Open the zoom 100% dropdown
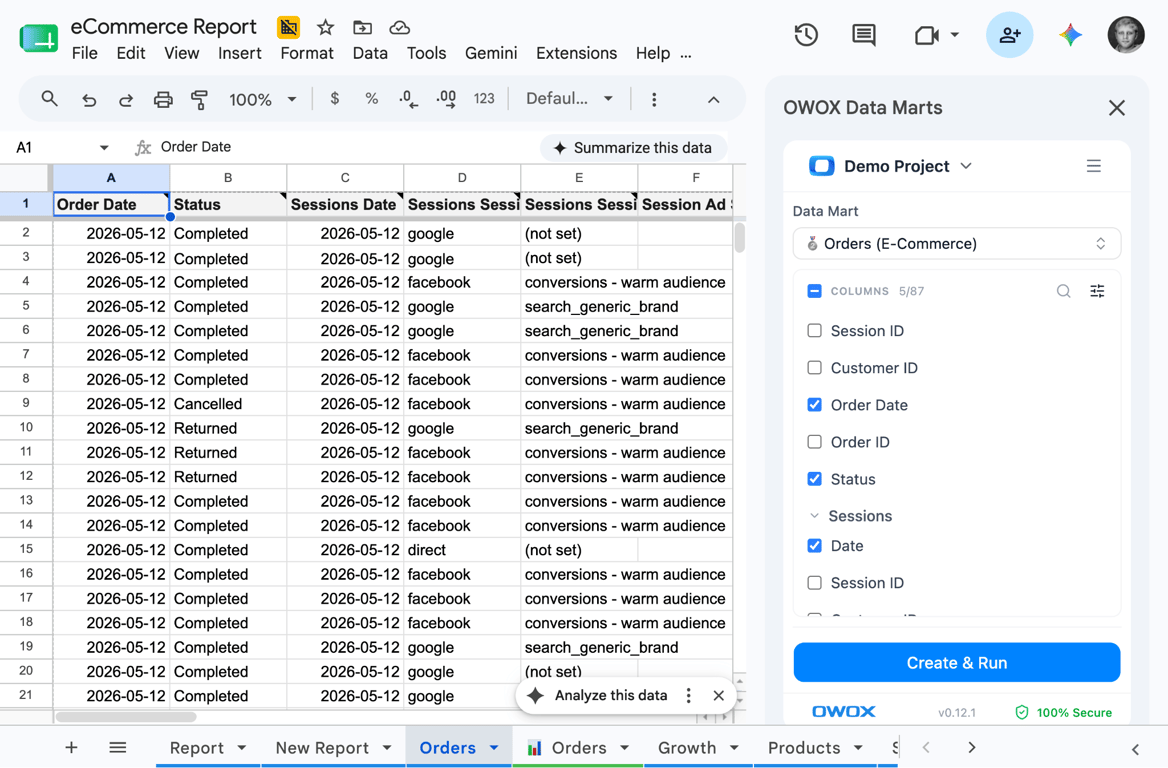The image size is (1168, 768). (262, 99)
